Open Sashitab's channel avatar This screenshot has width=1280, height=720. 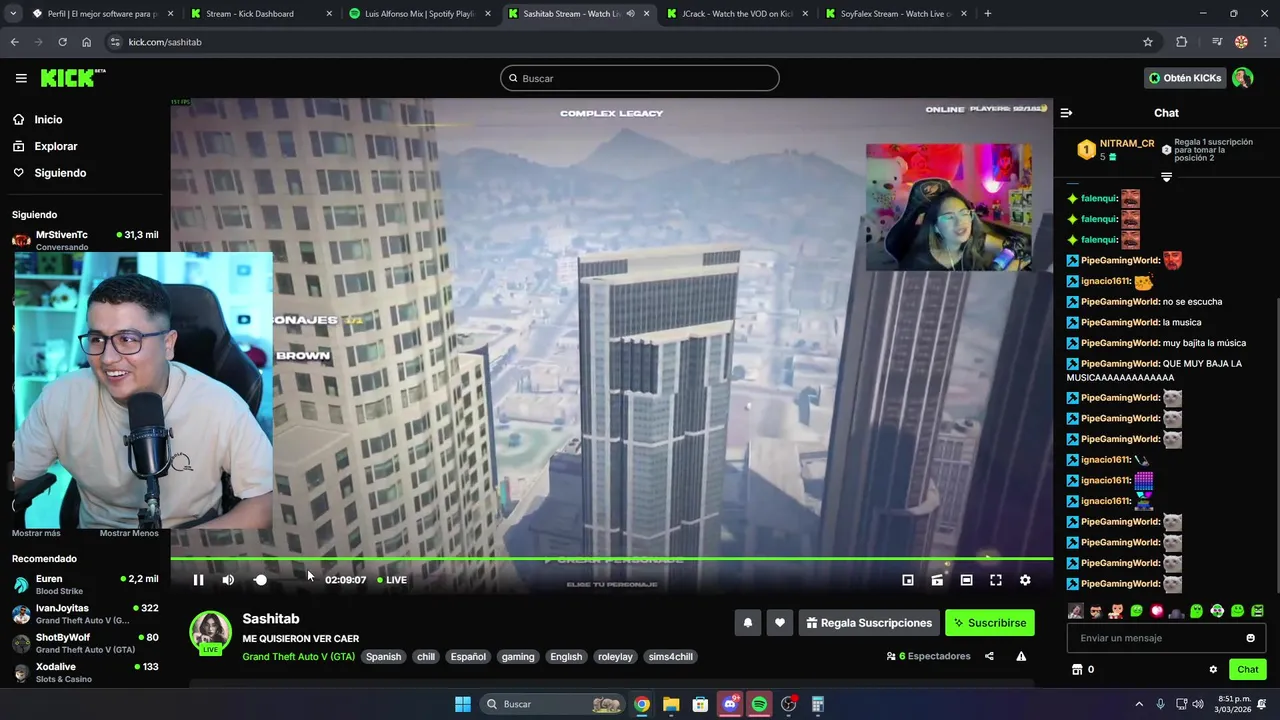tap(211, 632)
